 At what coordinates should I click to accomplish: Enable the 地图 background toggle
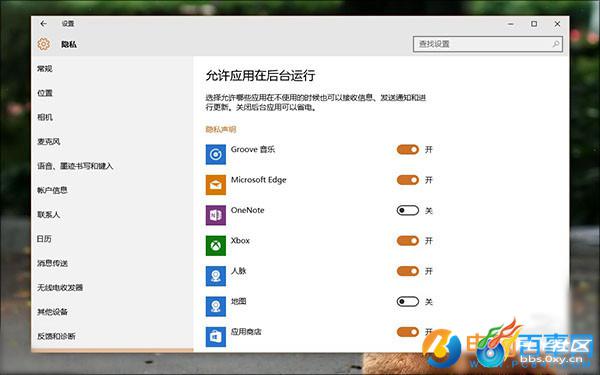(408, 302)
